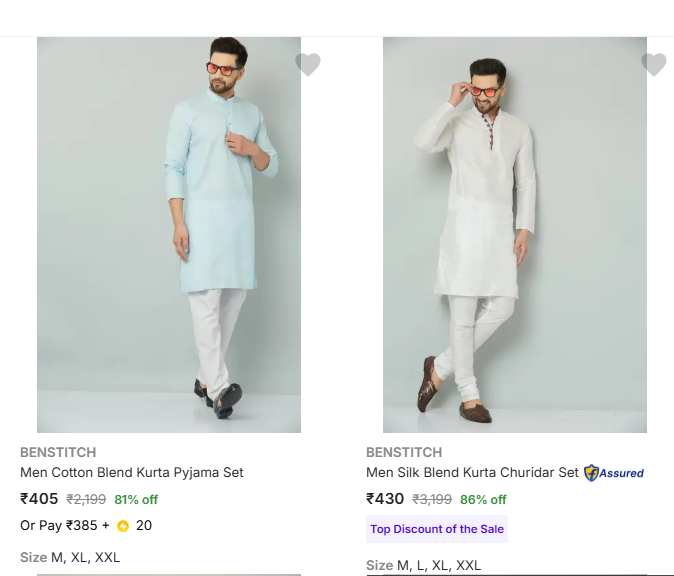Click the struck-through ₹2,199 original price
This screenshot has height=576, width=674.
(x=86, y=500)
